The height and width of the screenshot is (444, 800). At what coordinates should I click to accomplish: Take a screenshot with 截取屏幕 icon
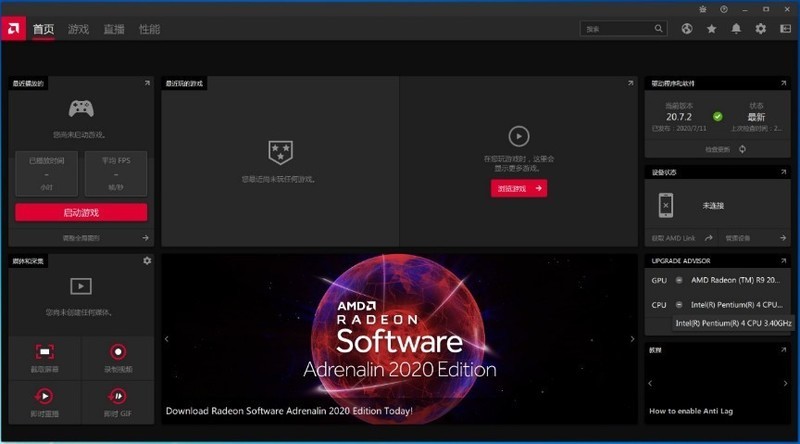(x=45, y=352)
